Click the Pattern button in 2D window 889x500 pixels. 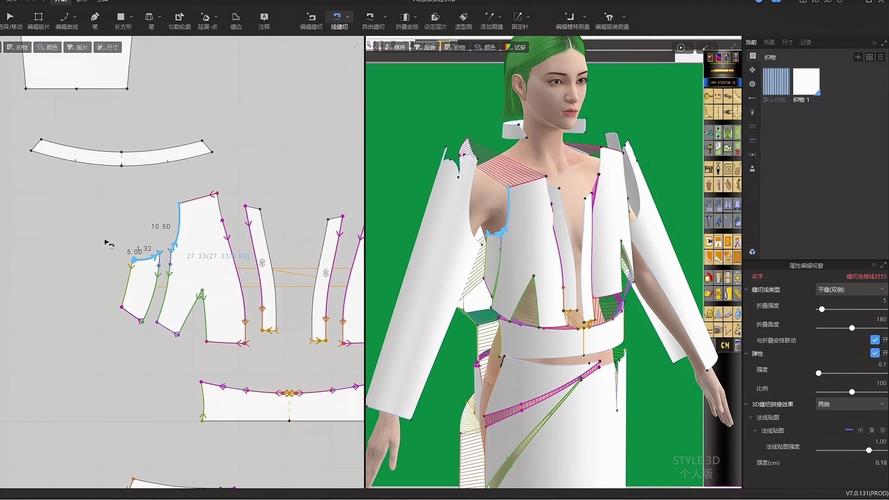pyautogui.click(x=77, y=47)
